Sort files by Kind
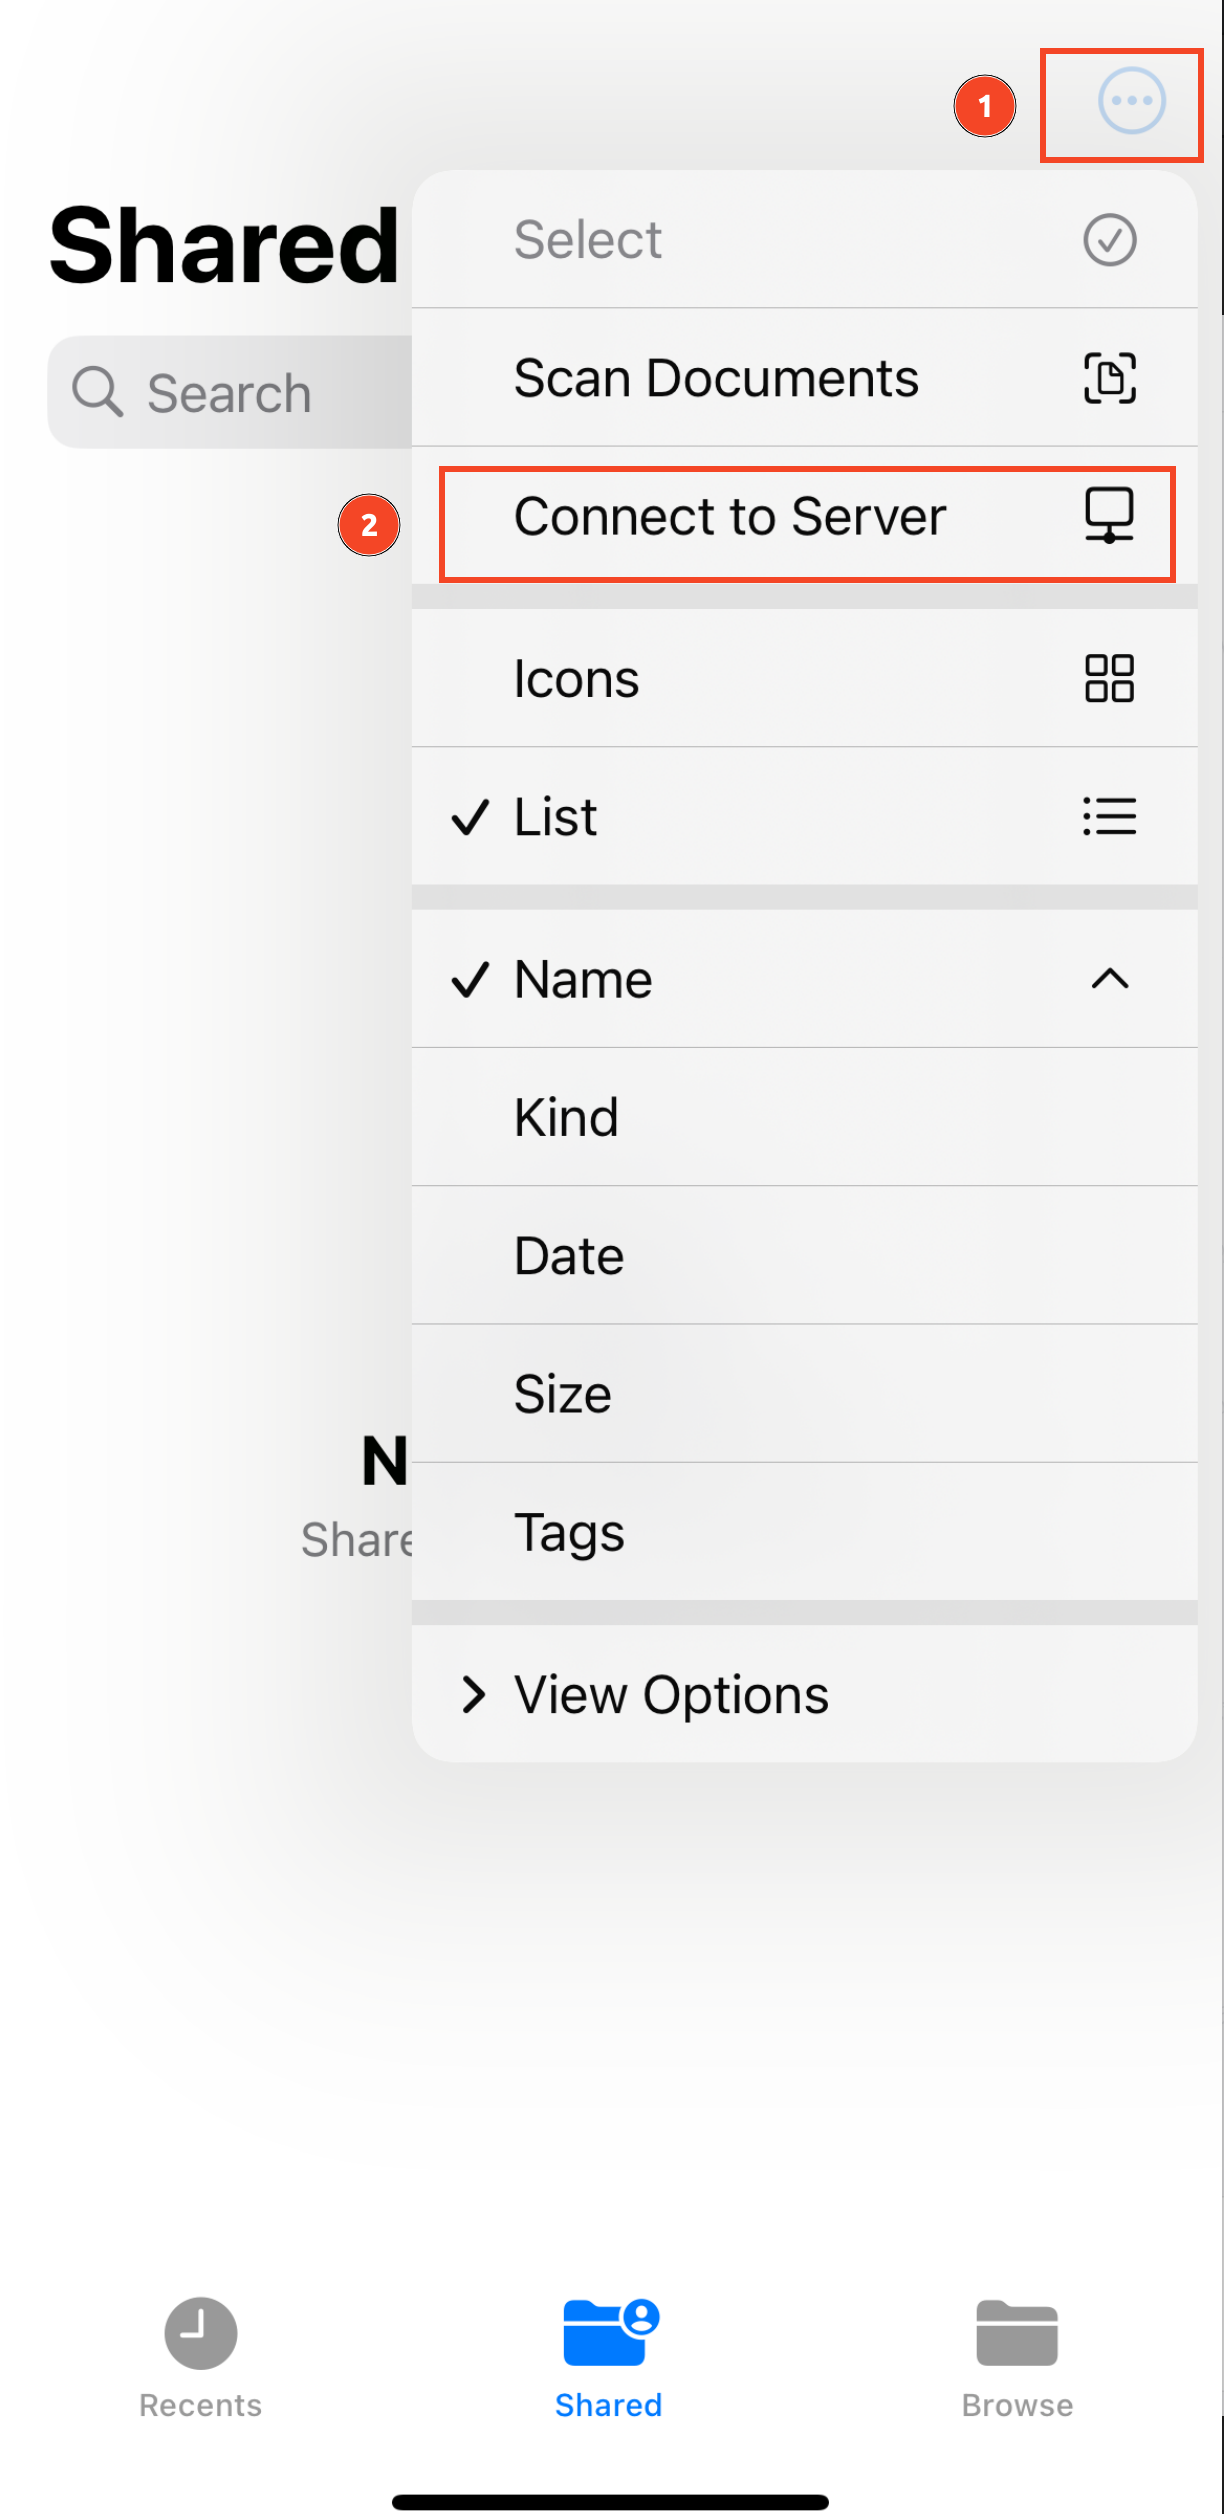 click(566, 1117)
